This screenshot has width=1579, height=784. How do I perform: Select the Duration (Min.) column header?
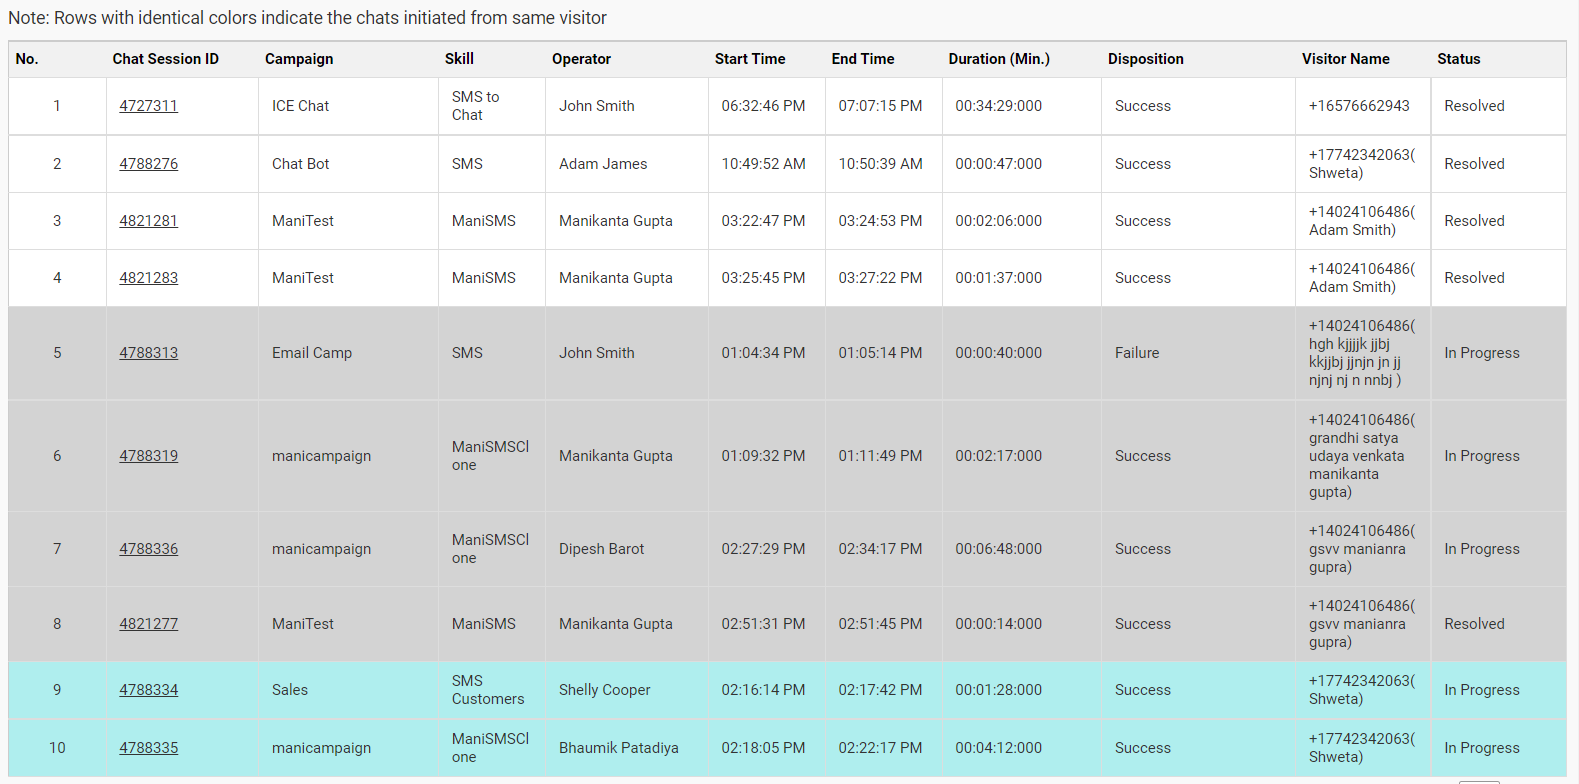pyautogui.click(x=999, y=59)
